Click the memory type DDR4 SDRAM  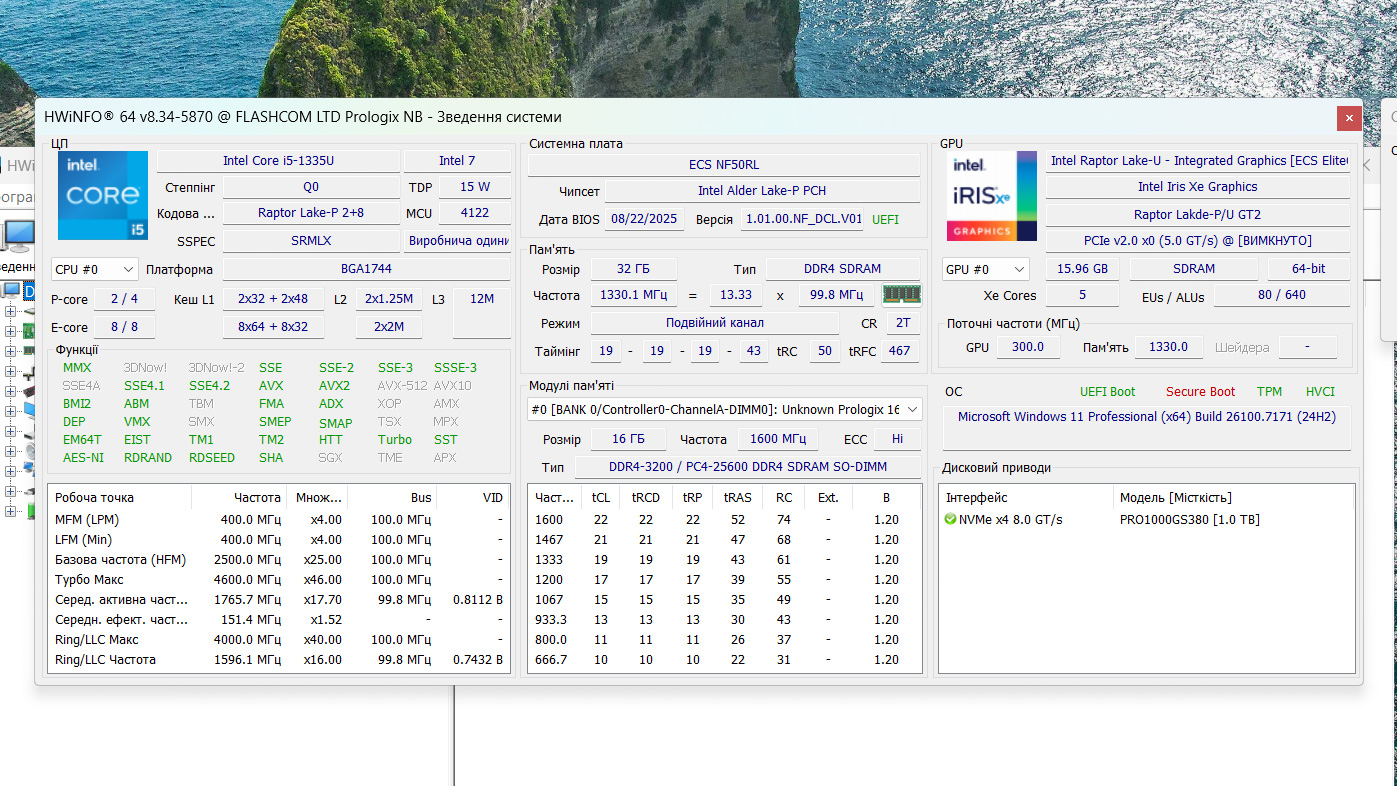click(843, 270)
